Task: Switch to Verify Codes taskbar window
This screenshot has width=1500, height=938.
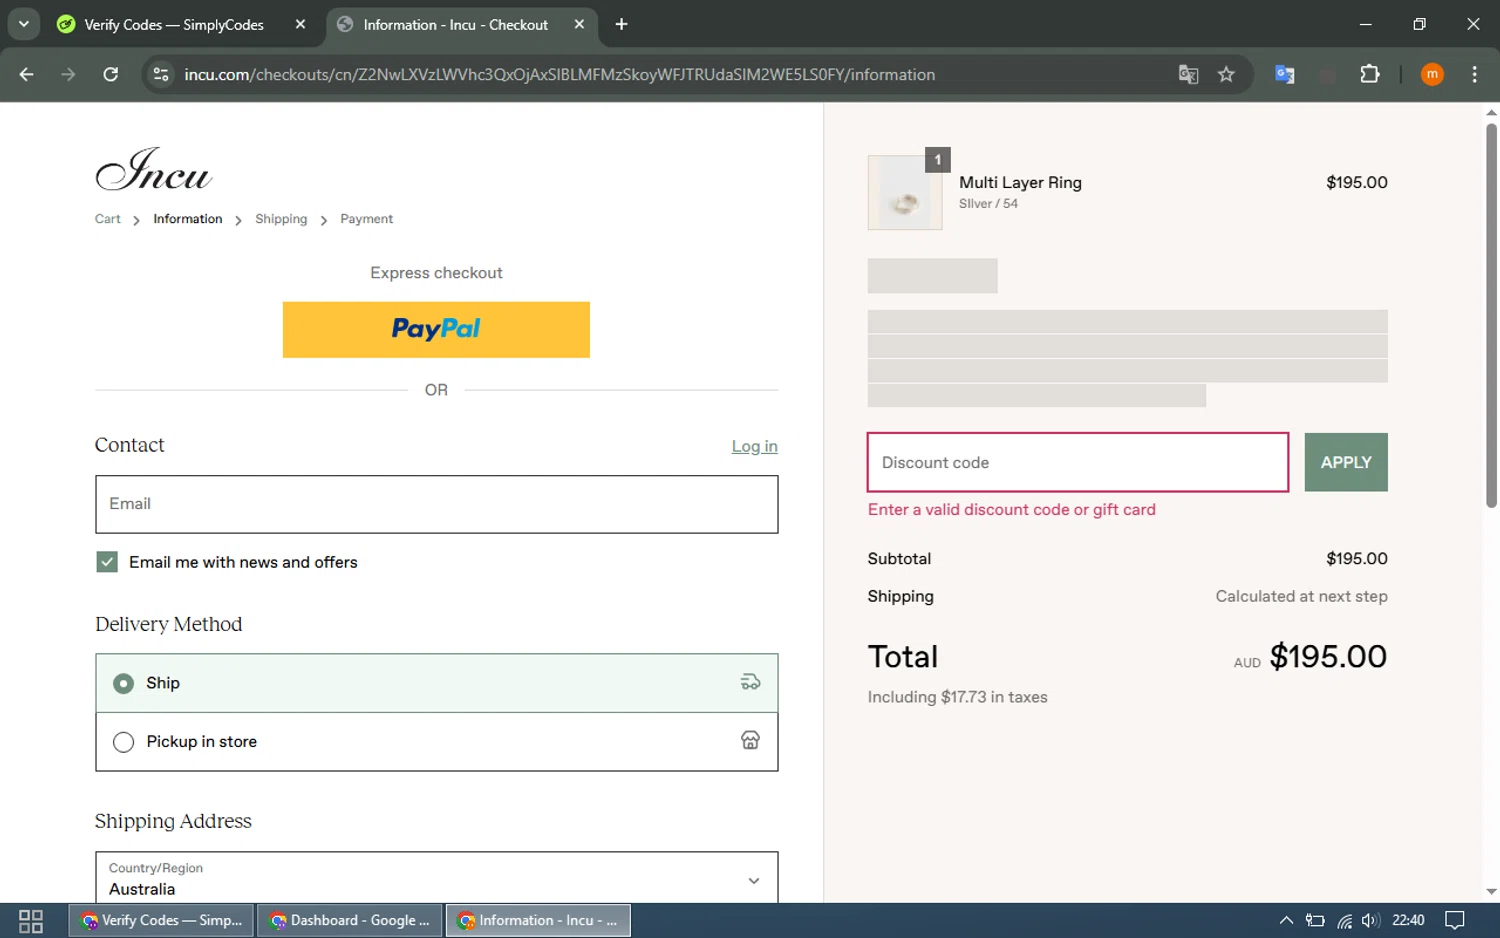Action: (x=161, y=920)
